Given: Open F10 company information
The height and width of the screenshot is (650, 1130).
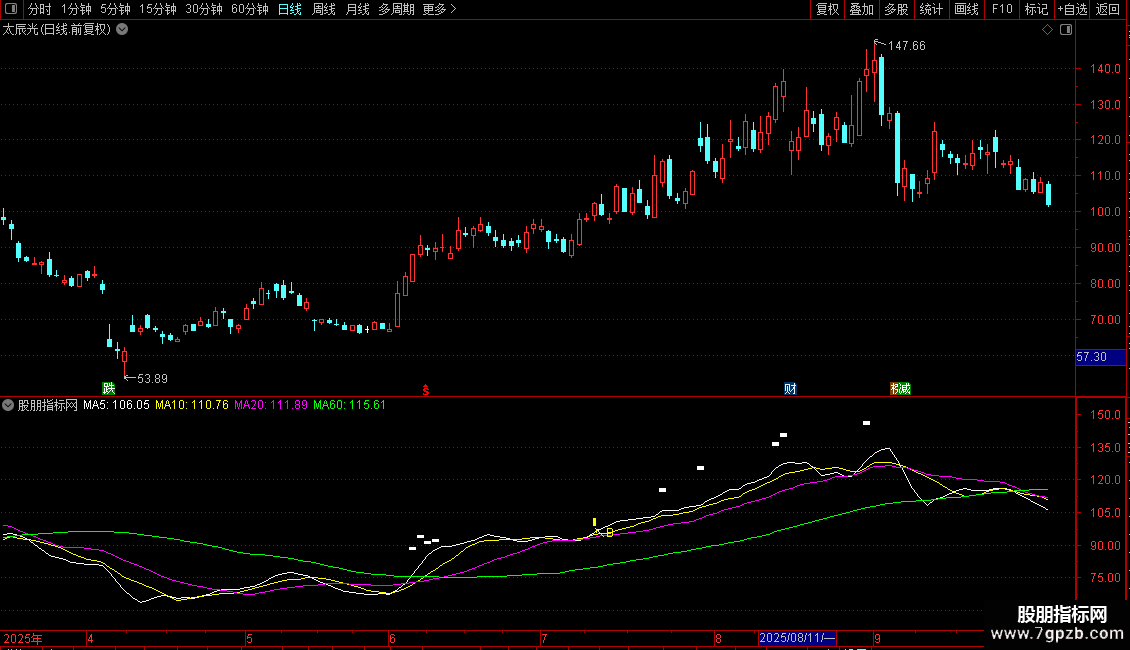Looking at the screenshot, I should tap(1002, 9).
